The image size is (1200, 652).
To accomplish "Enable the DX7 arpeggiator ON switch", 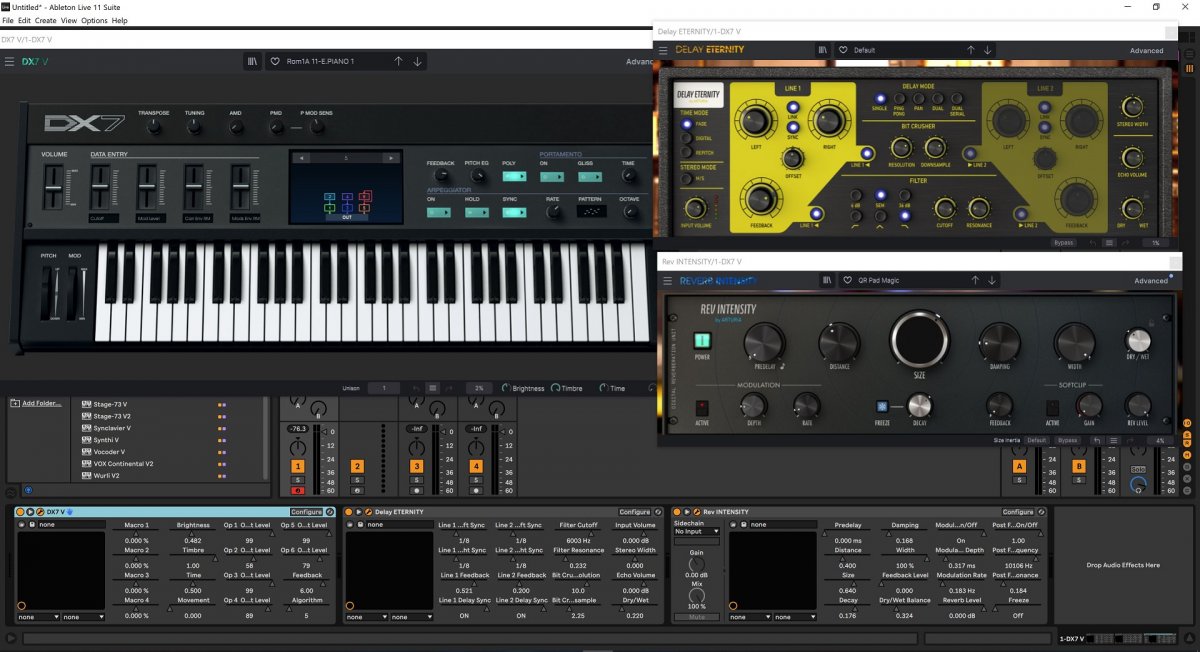I will click(439, 212).
